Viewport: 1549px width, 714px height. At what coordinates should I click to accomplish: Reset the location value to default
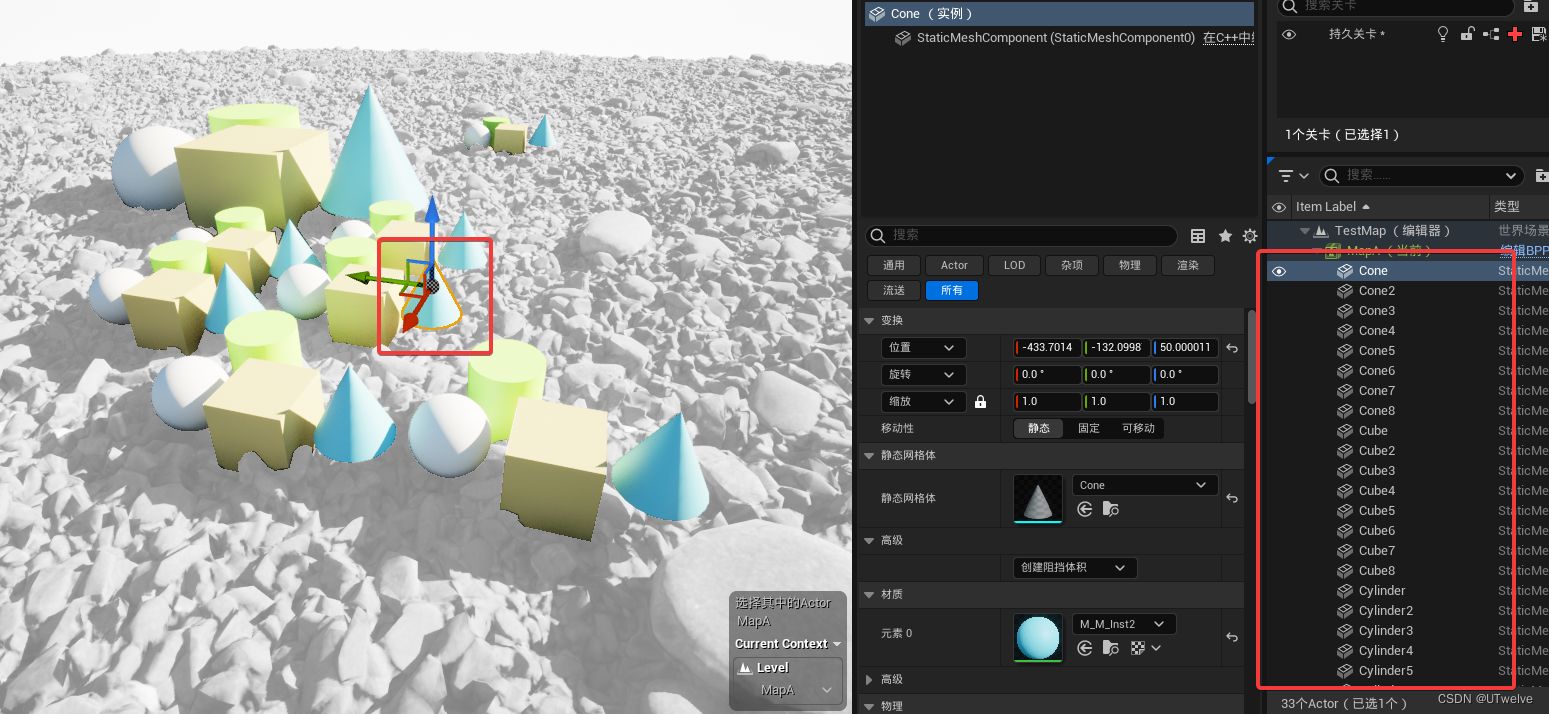(x=1232, y=348)
